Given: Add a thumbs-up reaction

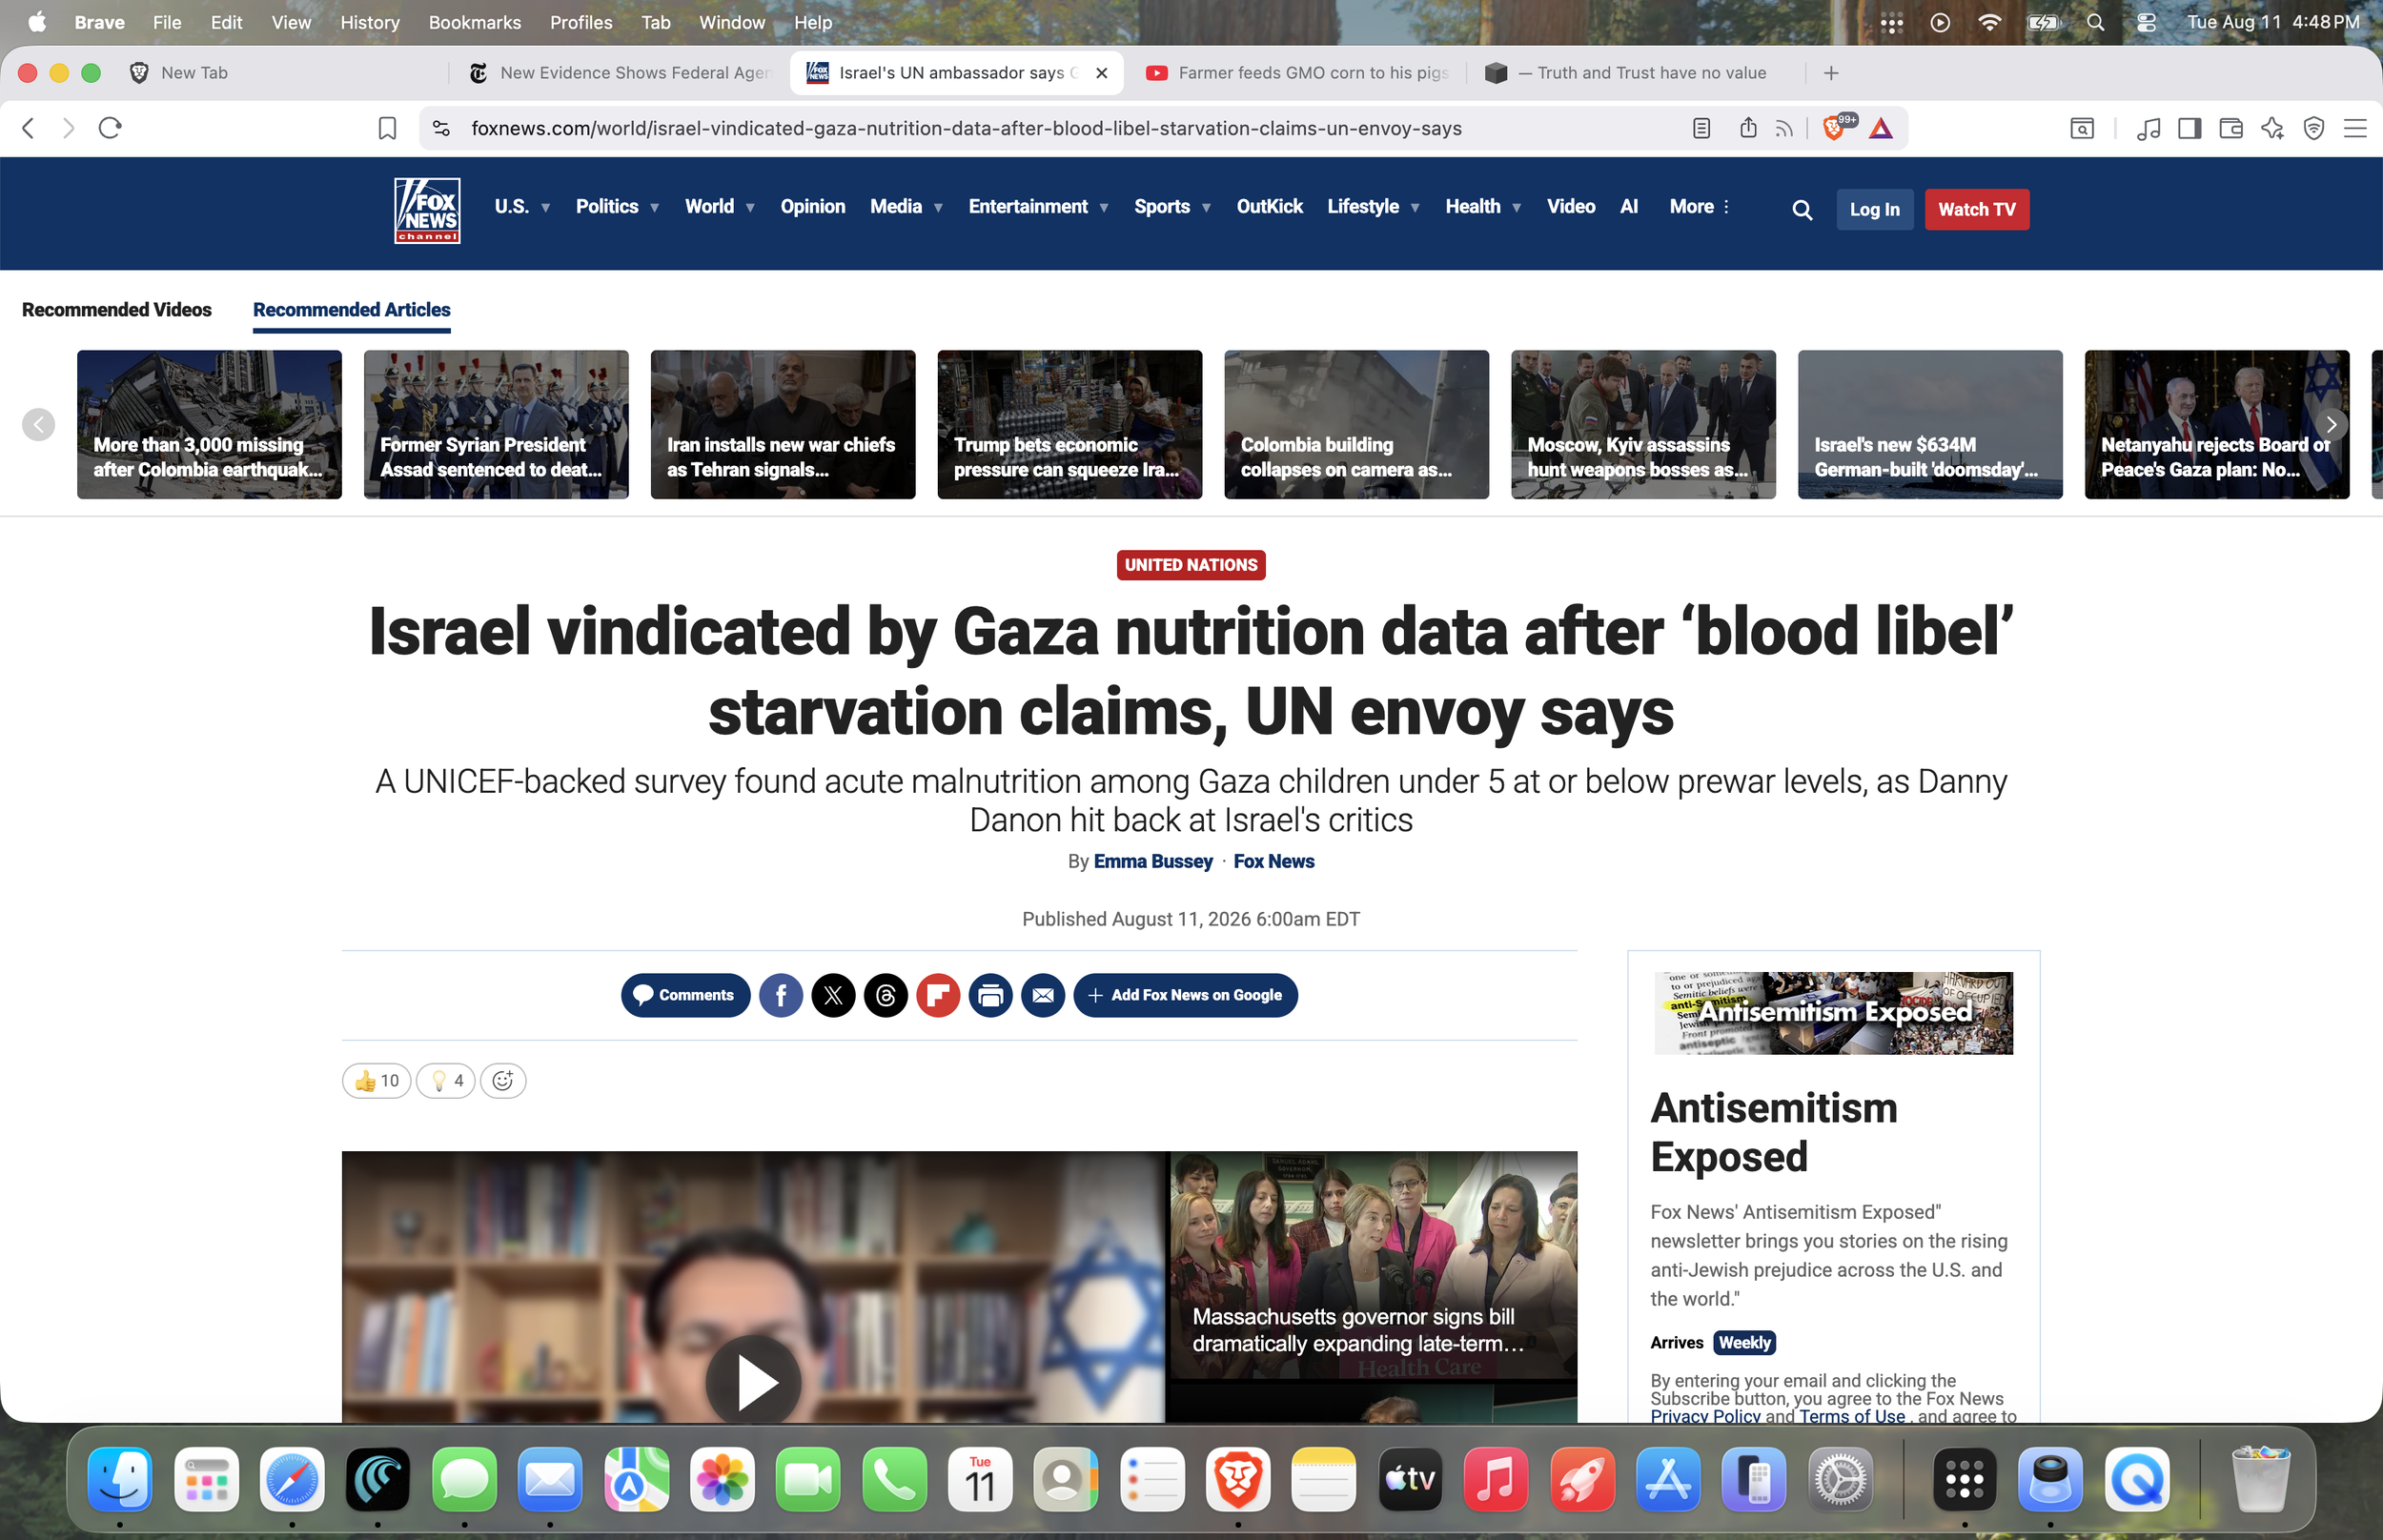Looking at the screenshot, I should (377, 1080).
